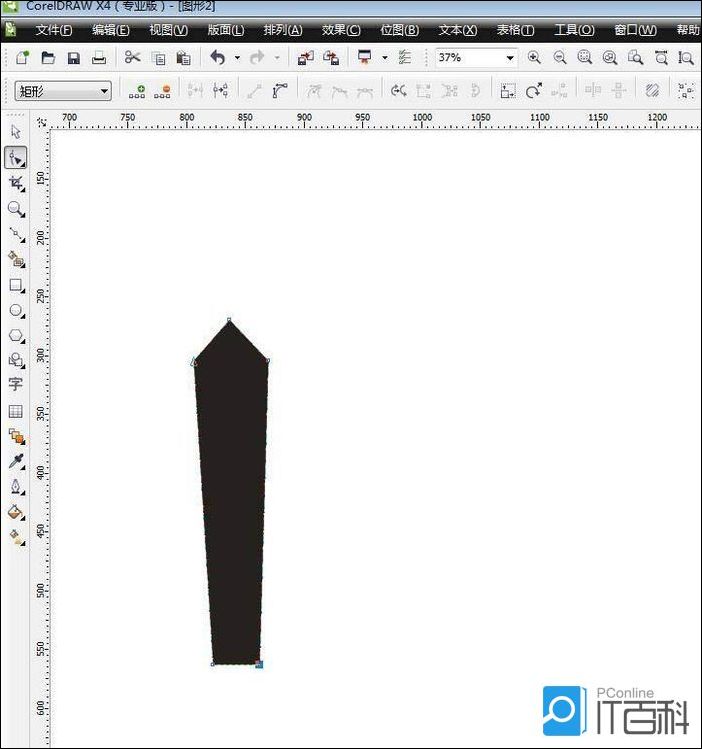Click the 37% zoom level field

click(x=469, y=58)
